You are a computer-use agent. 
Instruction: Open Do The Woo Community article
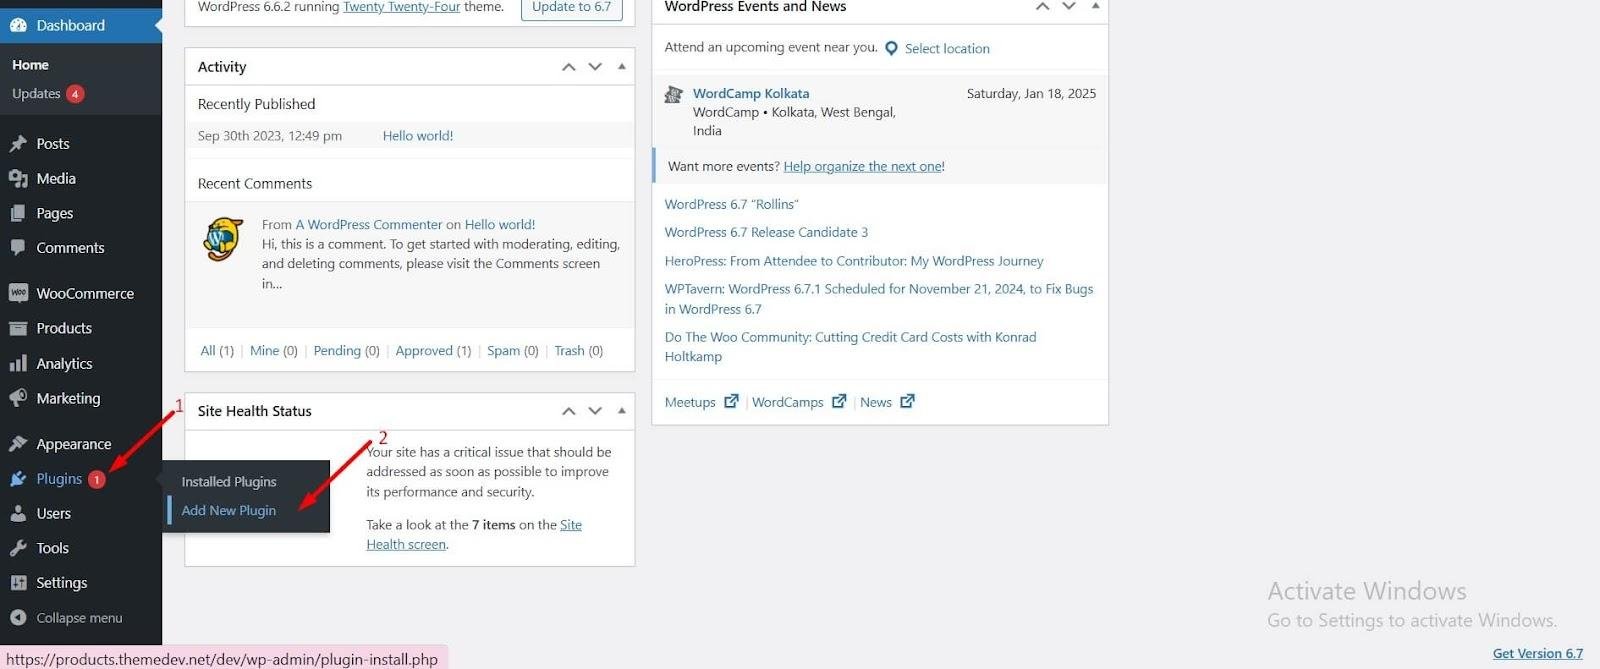[x=851, y=346]
